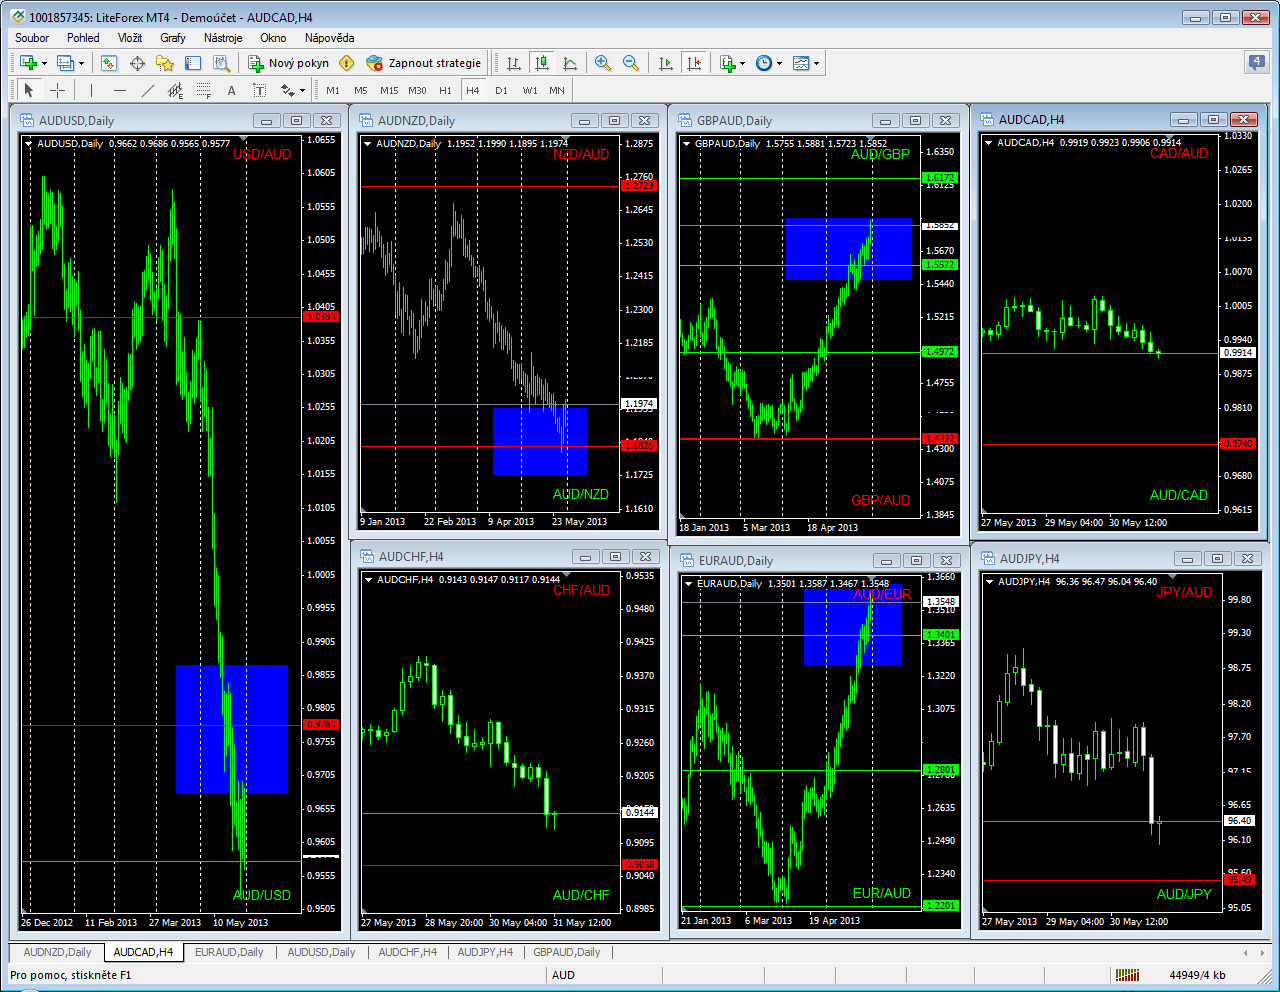Select the Equidistant Channel tool
The image size is (1280, 992).
175,90
